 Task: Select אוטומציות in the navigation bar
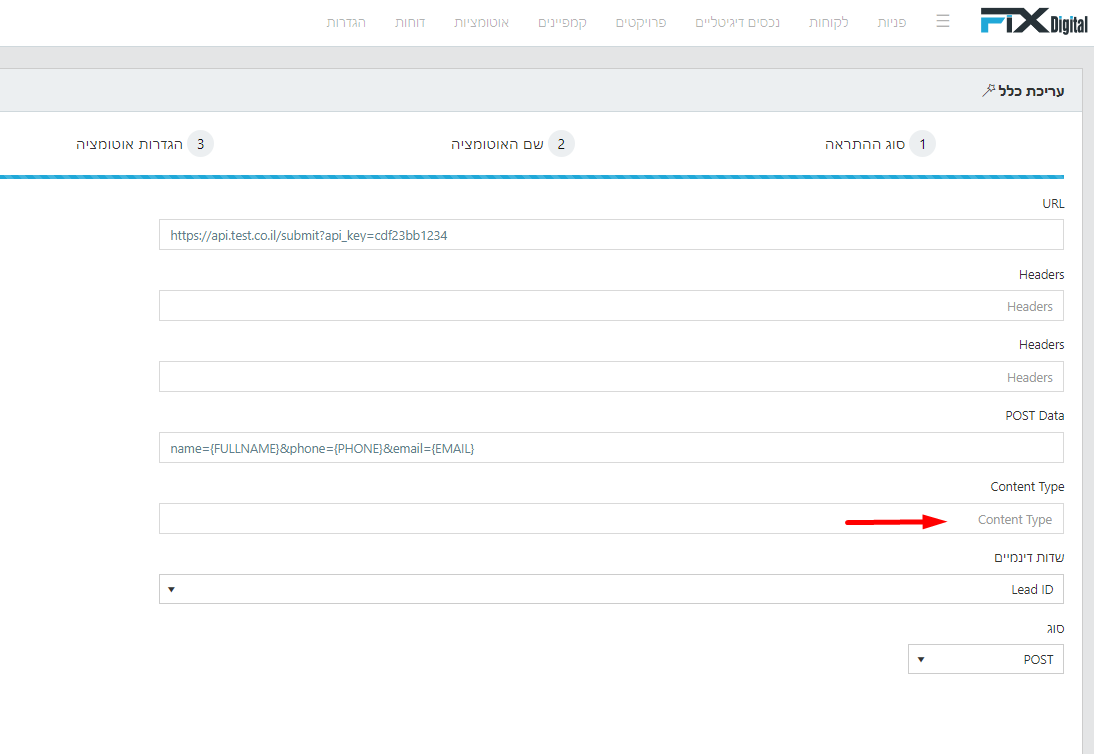[481, 22]
